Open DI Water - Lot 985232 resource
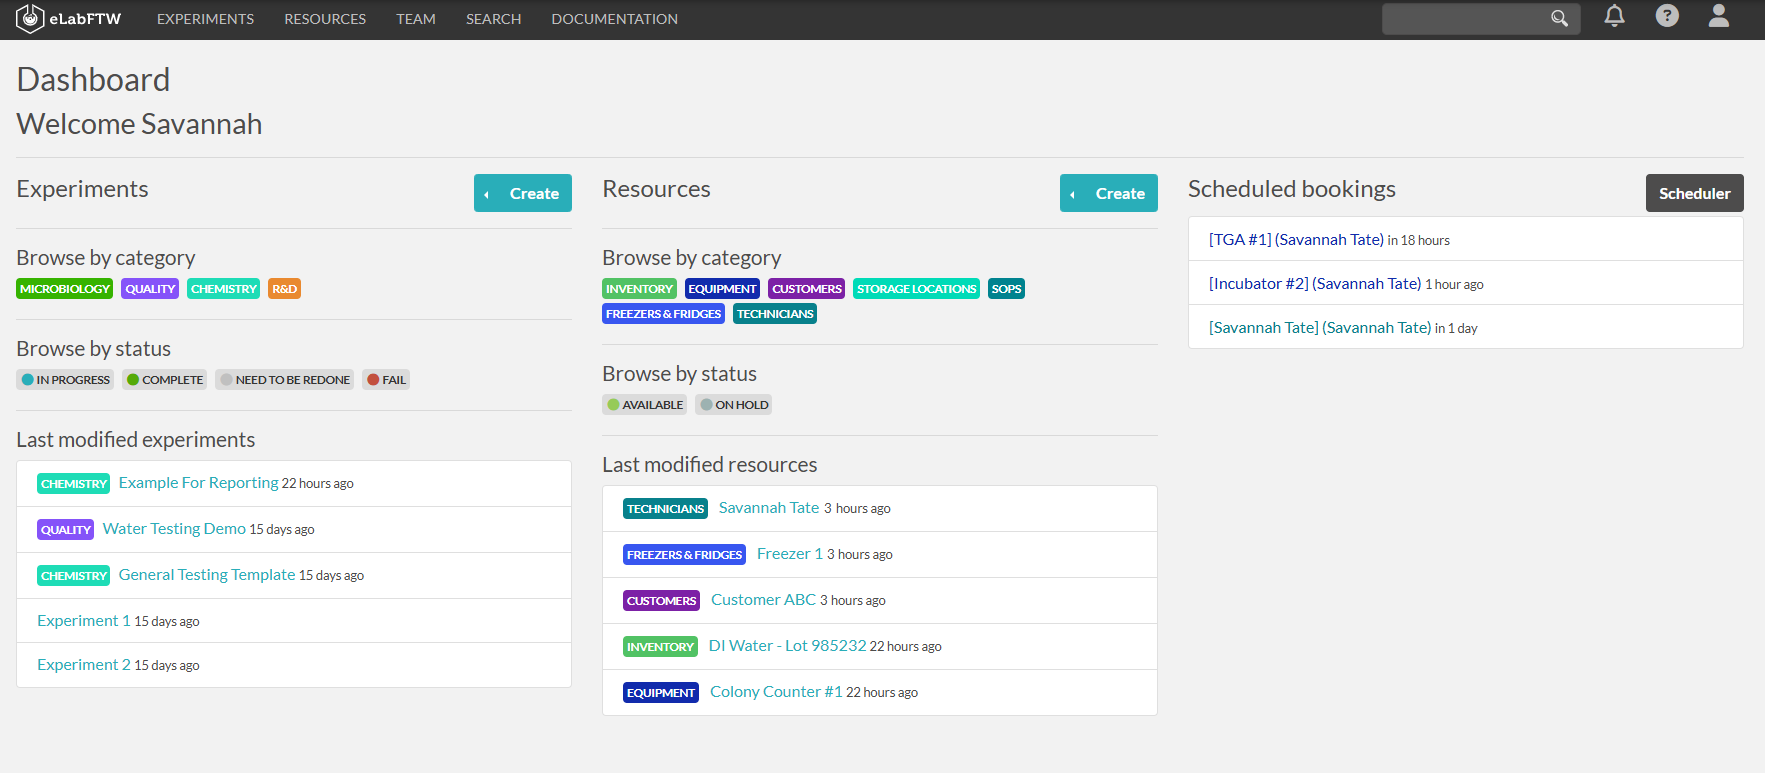Screen dimensions: 1765x773 [787, 646]
